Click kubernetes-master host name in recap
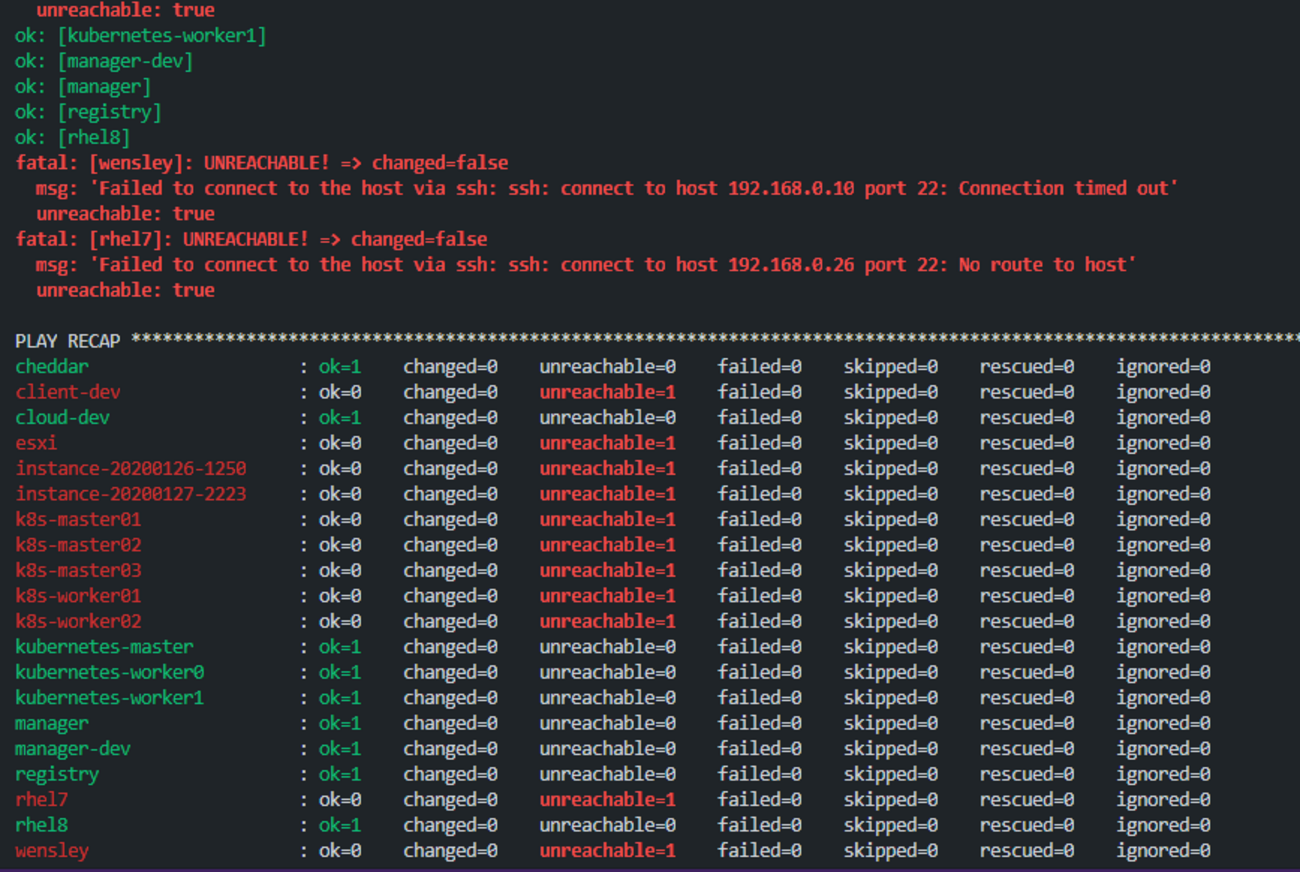 click(104, 647)
